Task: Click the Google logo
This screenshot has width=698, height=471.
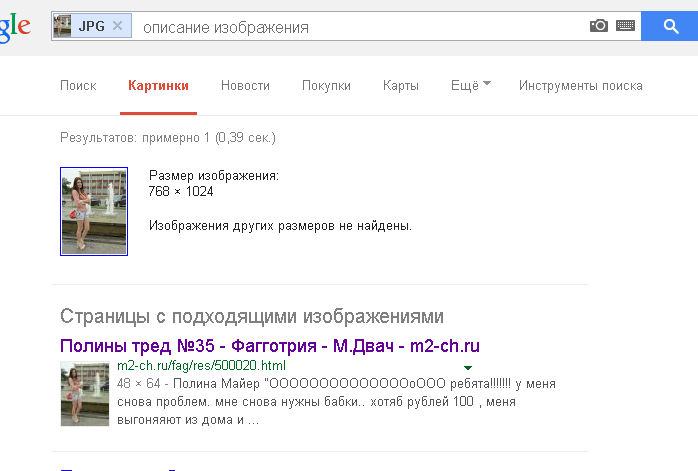Action: tap(15, 27)
